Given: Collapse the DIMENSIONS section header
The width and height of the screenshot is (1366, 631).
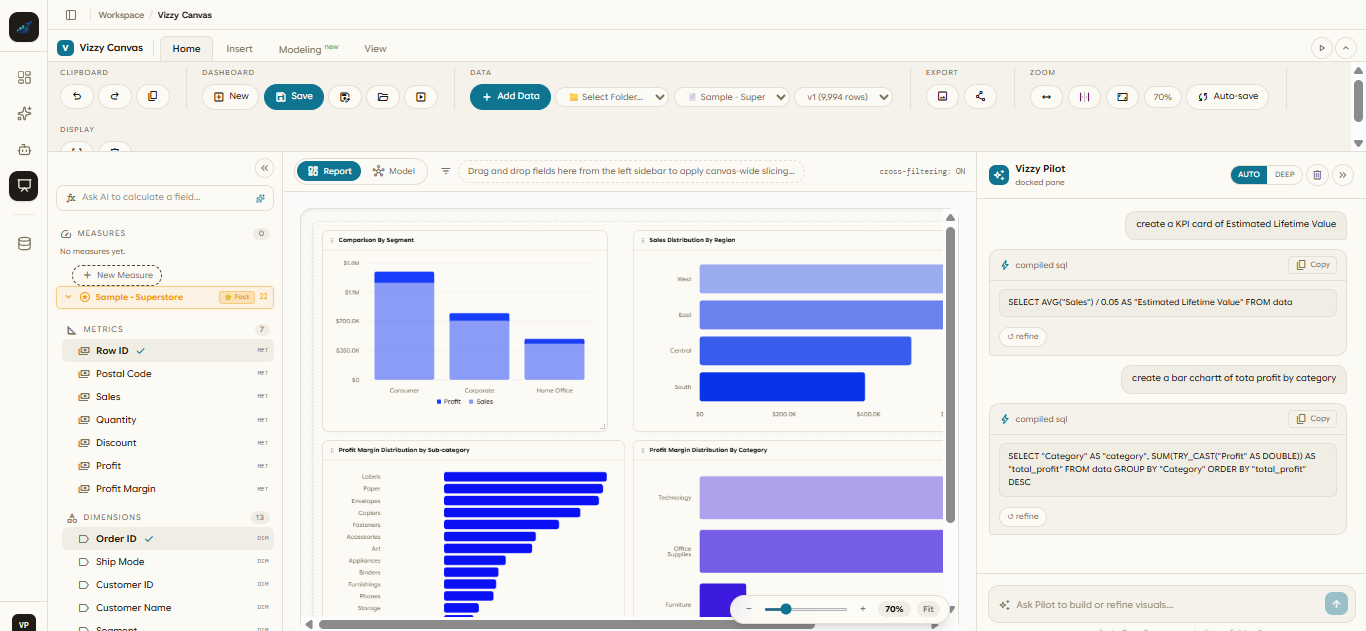Looking at the screenshot, I should click(x=165, y=517).
